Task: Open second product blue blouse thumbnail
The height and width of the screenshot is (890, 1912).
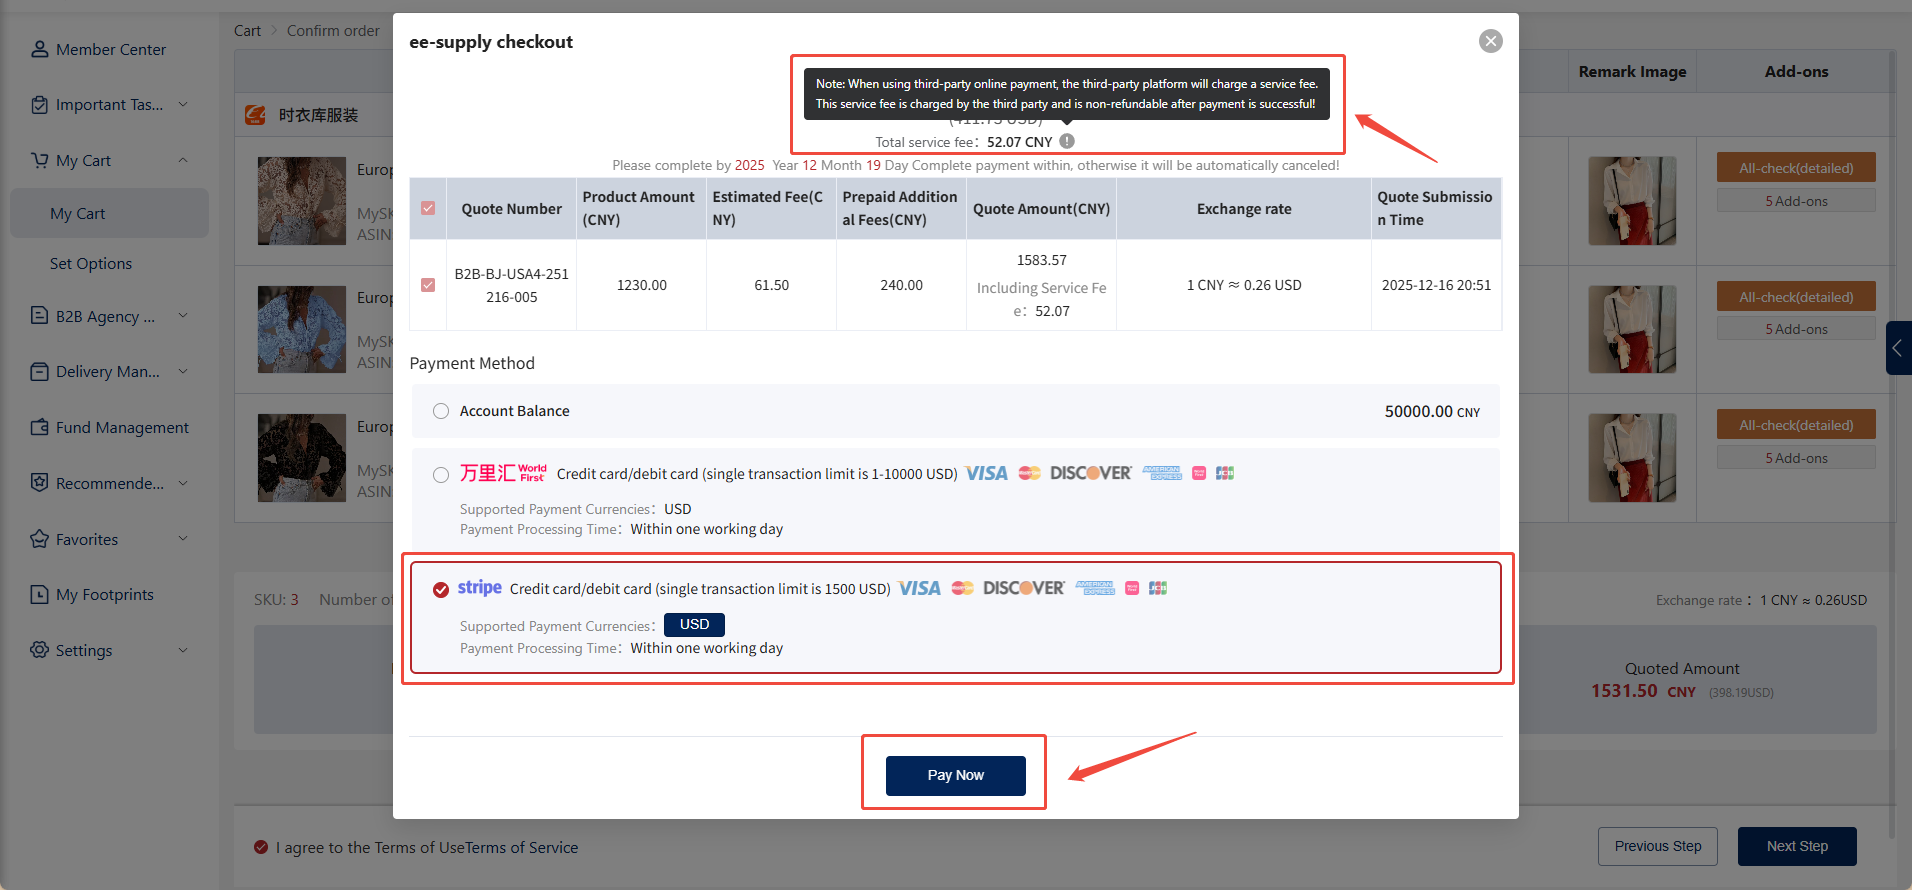Action: click(302, 329)
